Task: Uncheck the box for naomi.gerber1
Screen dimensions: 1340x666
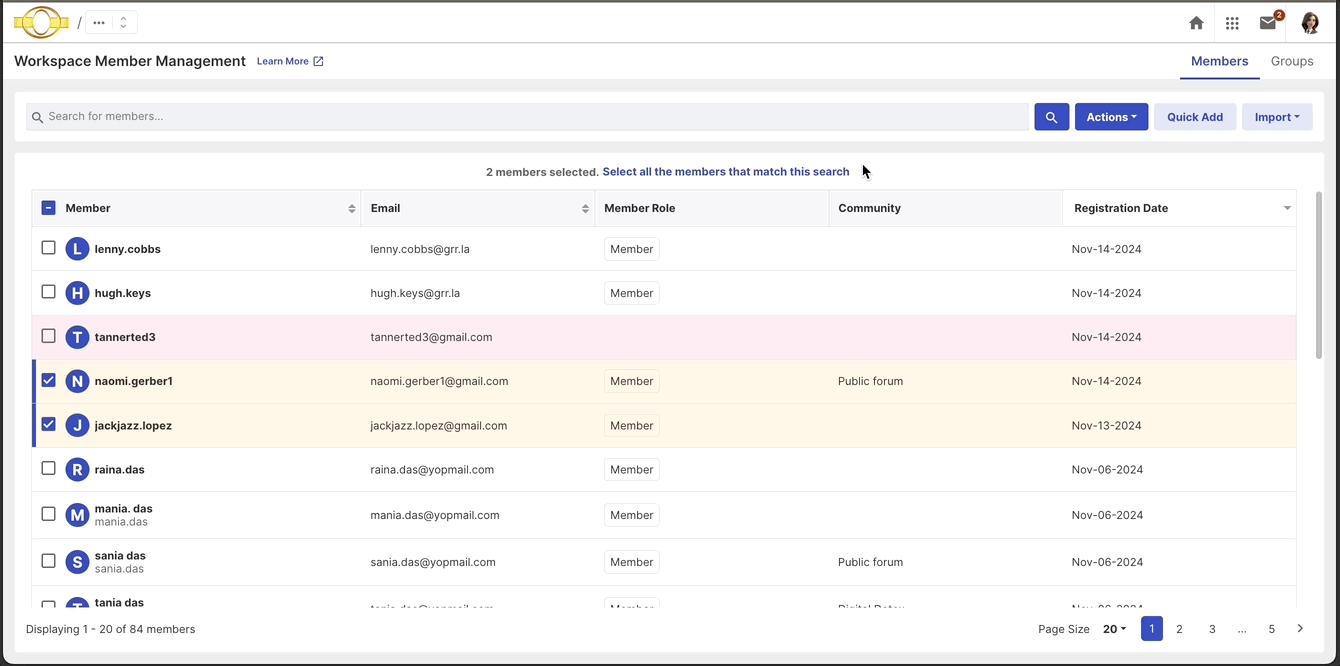Action: point(48,380)
